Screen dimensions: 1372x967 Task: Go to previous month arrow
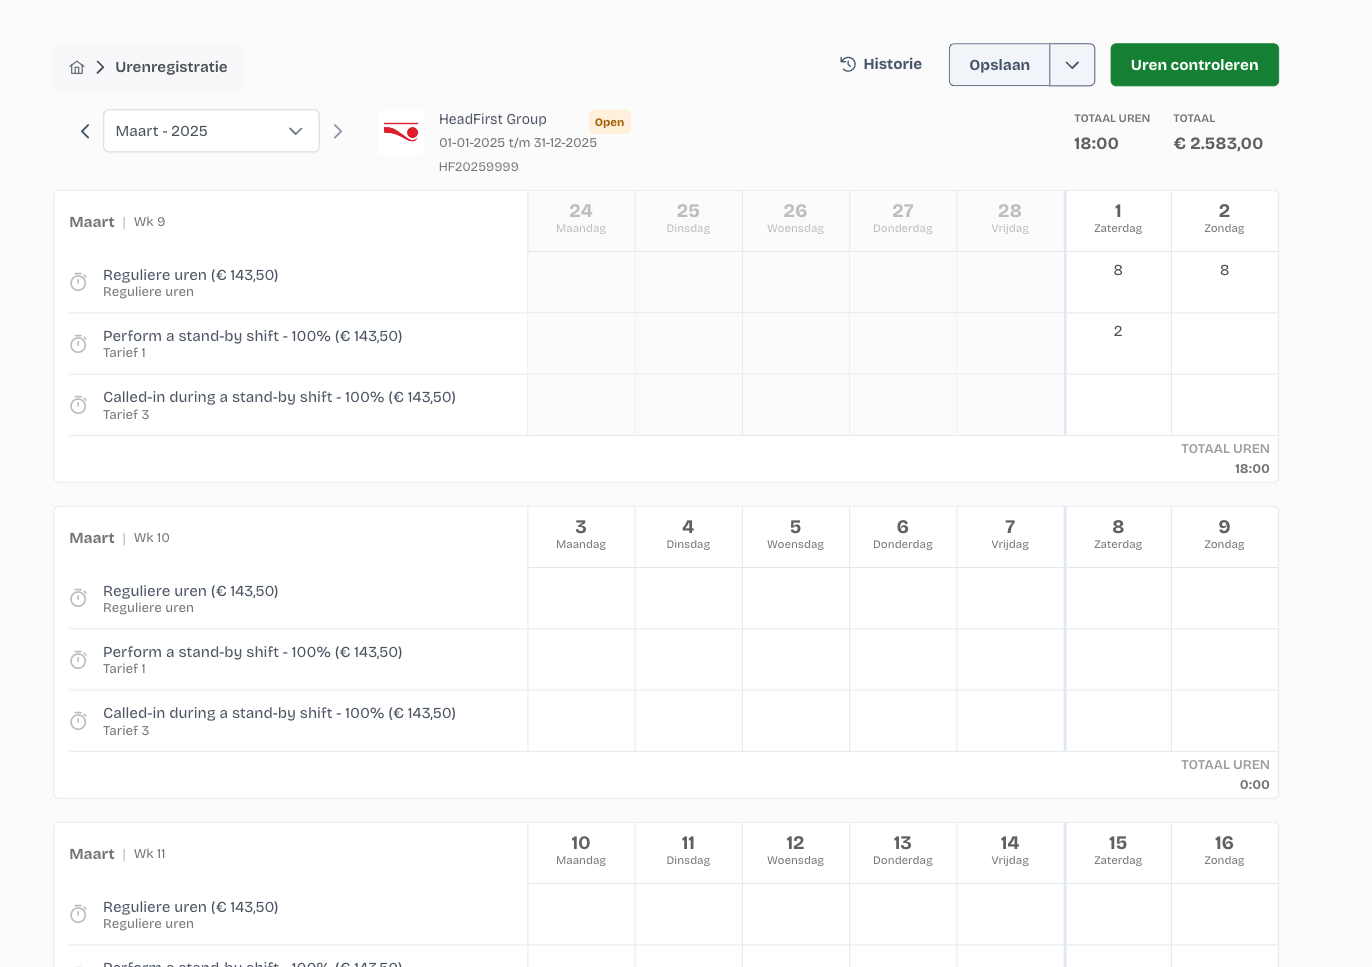click(x=85, y=131)
